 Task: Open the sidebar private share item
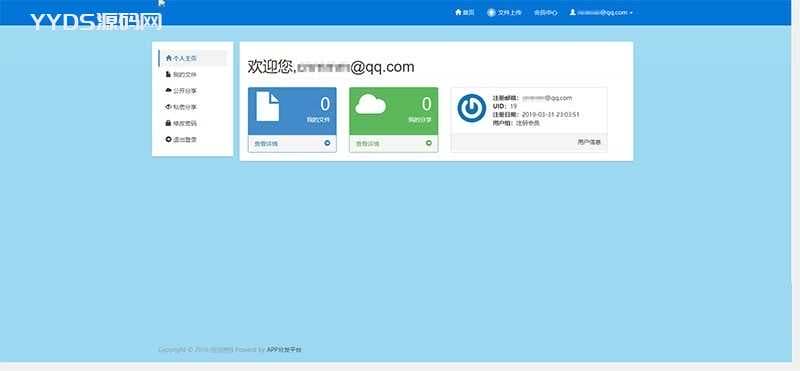[193, 107]
